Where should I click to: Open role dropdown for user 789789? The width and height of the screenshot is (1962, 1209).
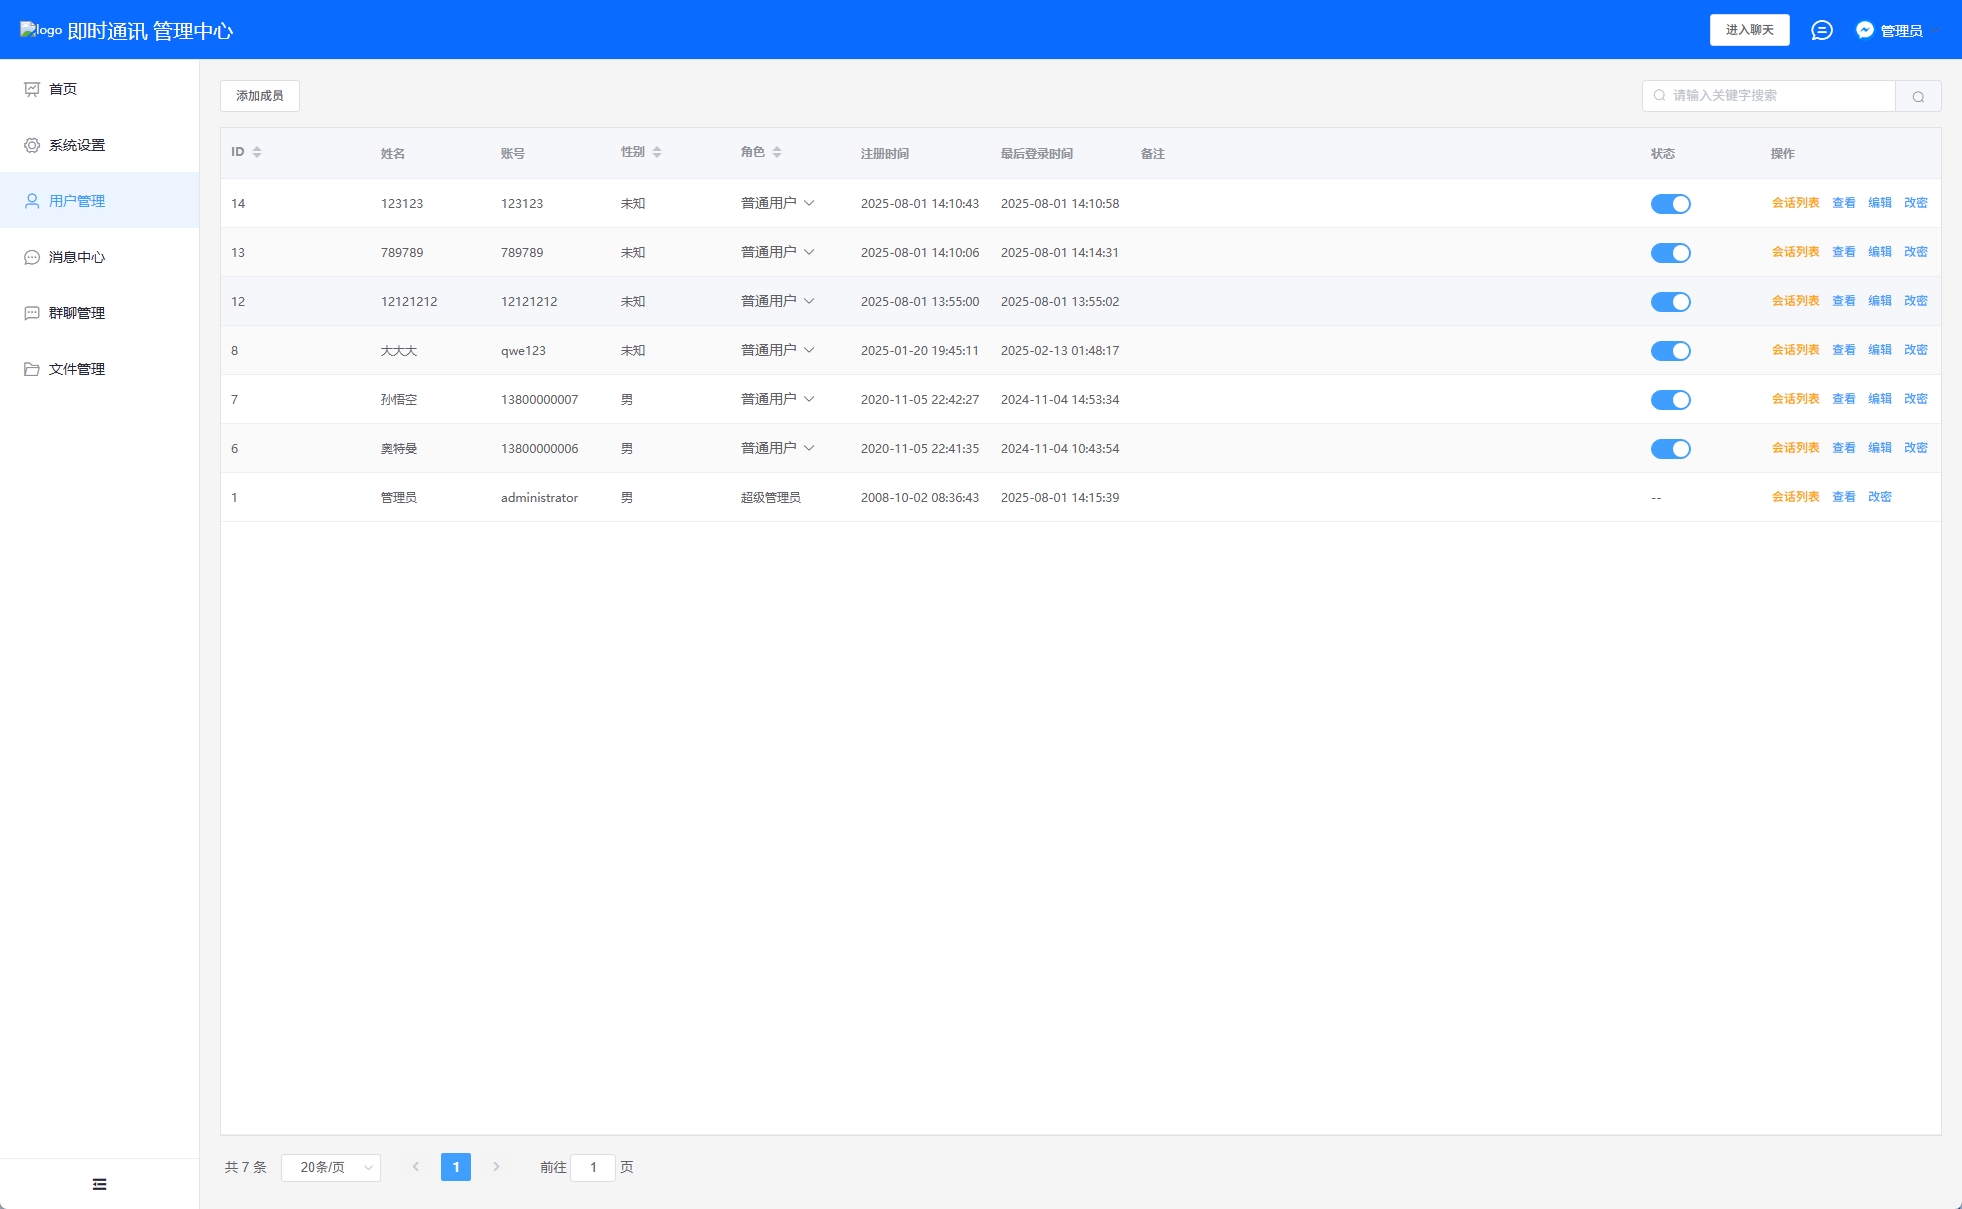[778, 252]
